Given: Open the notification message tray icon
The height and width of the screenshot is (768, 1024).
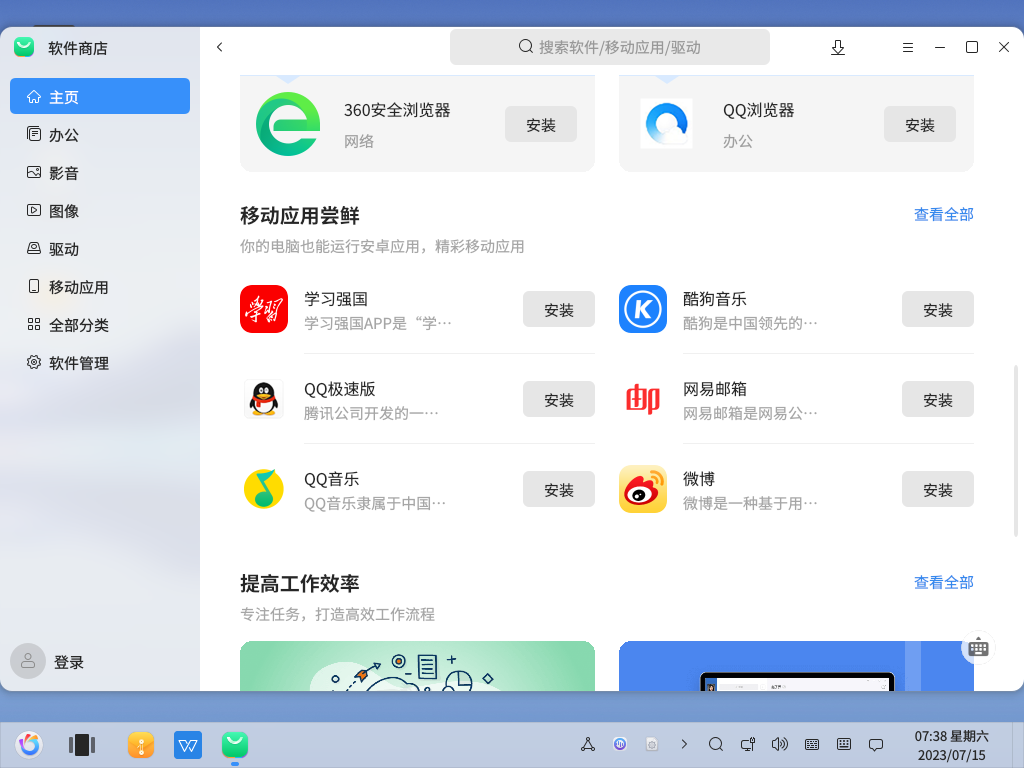Looking at the screenshot, I should tap(876, 744).
